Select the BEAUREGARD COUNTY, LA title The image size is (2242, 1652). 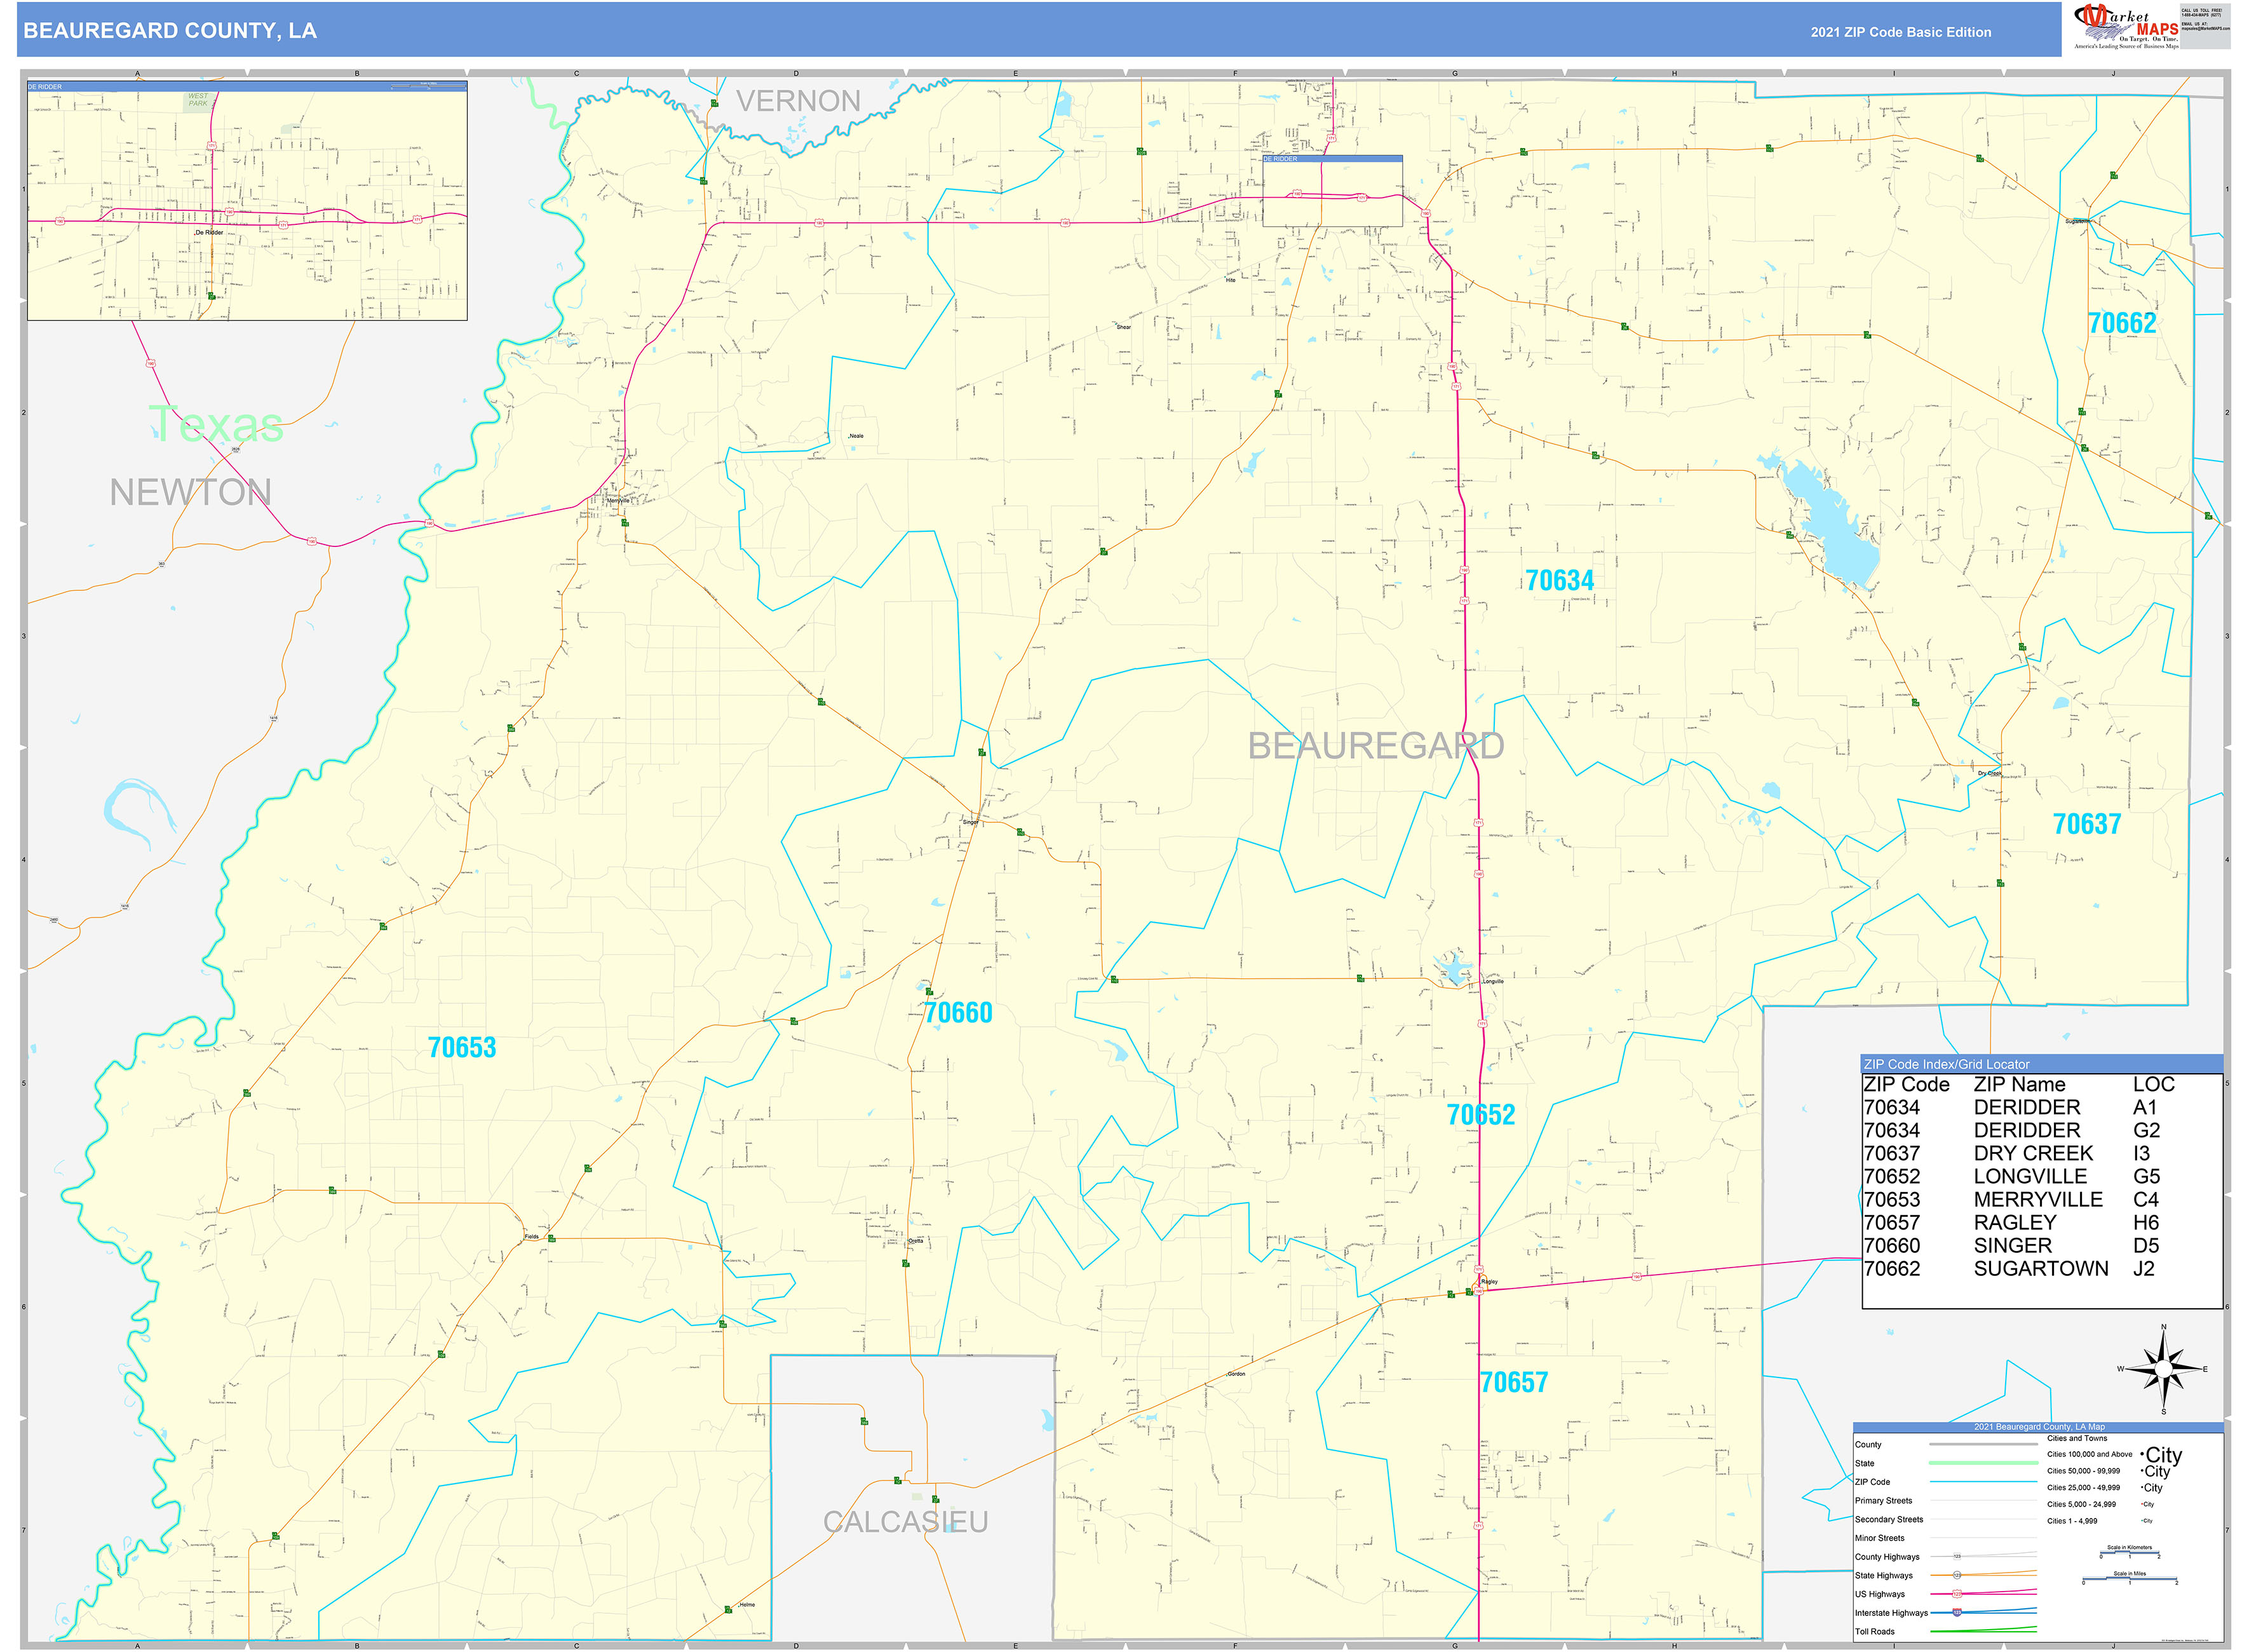click(x=170, y=31)
